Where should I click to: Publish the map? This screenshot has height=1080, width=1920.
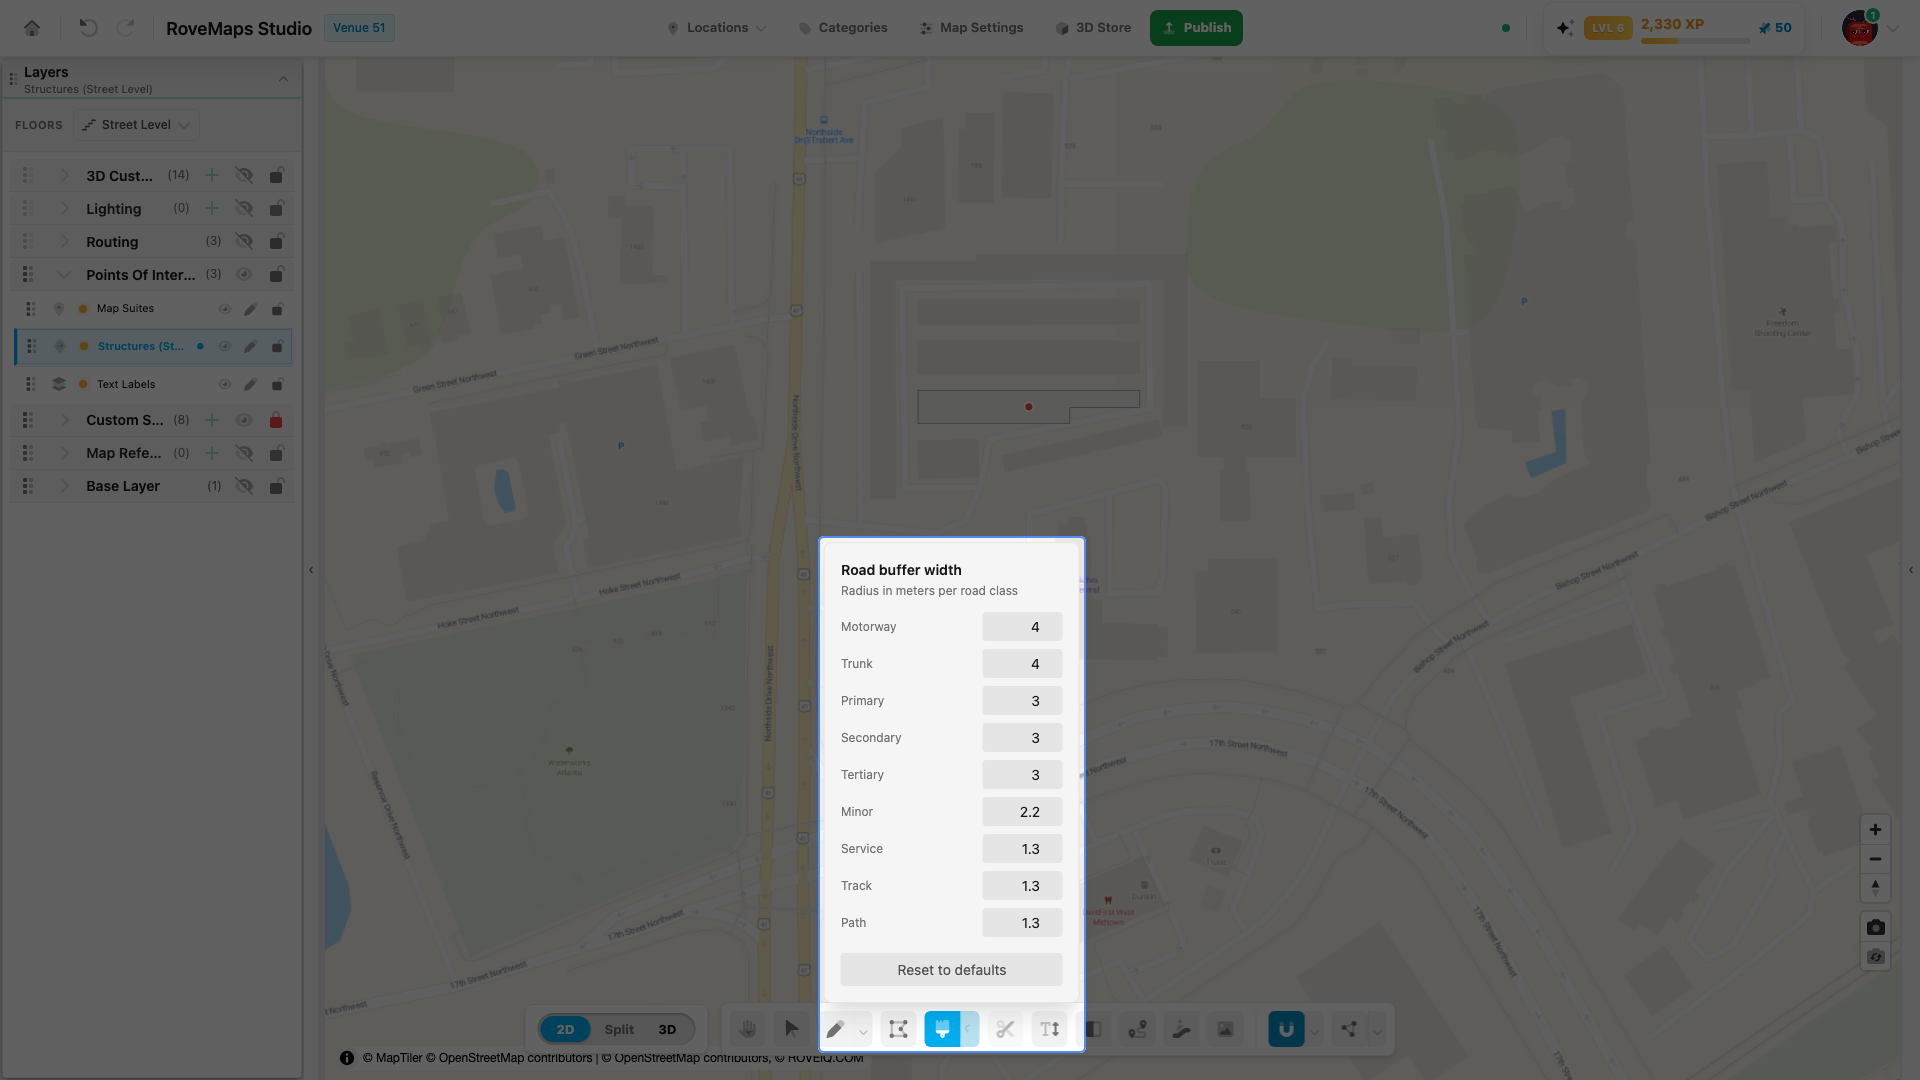[1196, 28]
